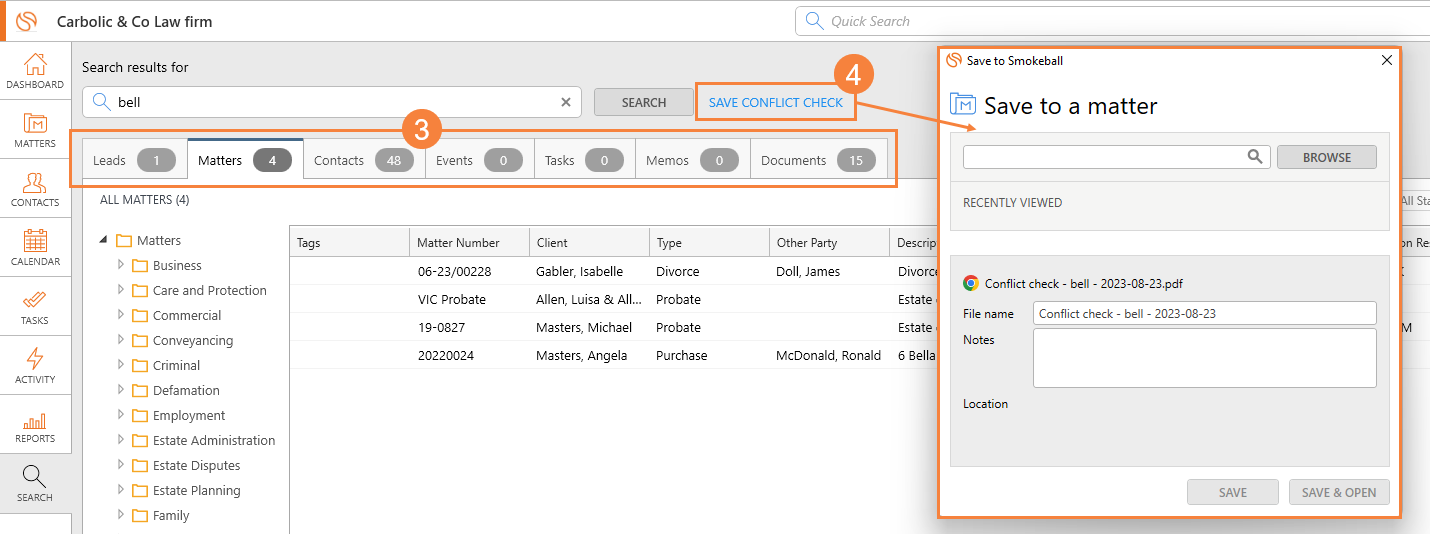Click the SEARCH button
Viewport: 1430px width, 534px height.
[644, 102]
